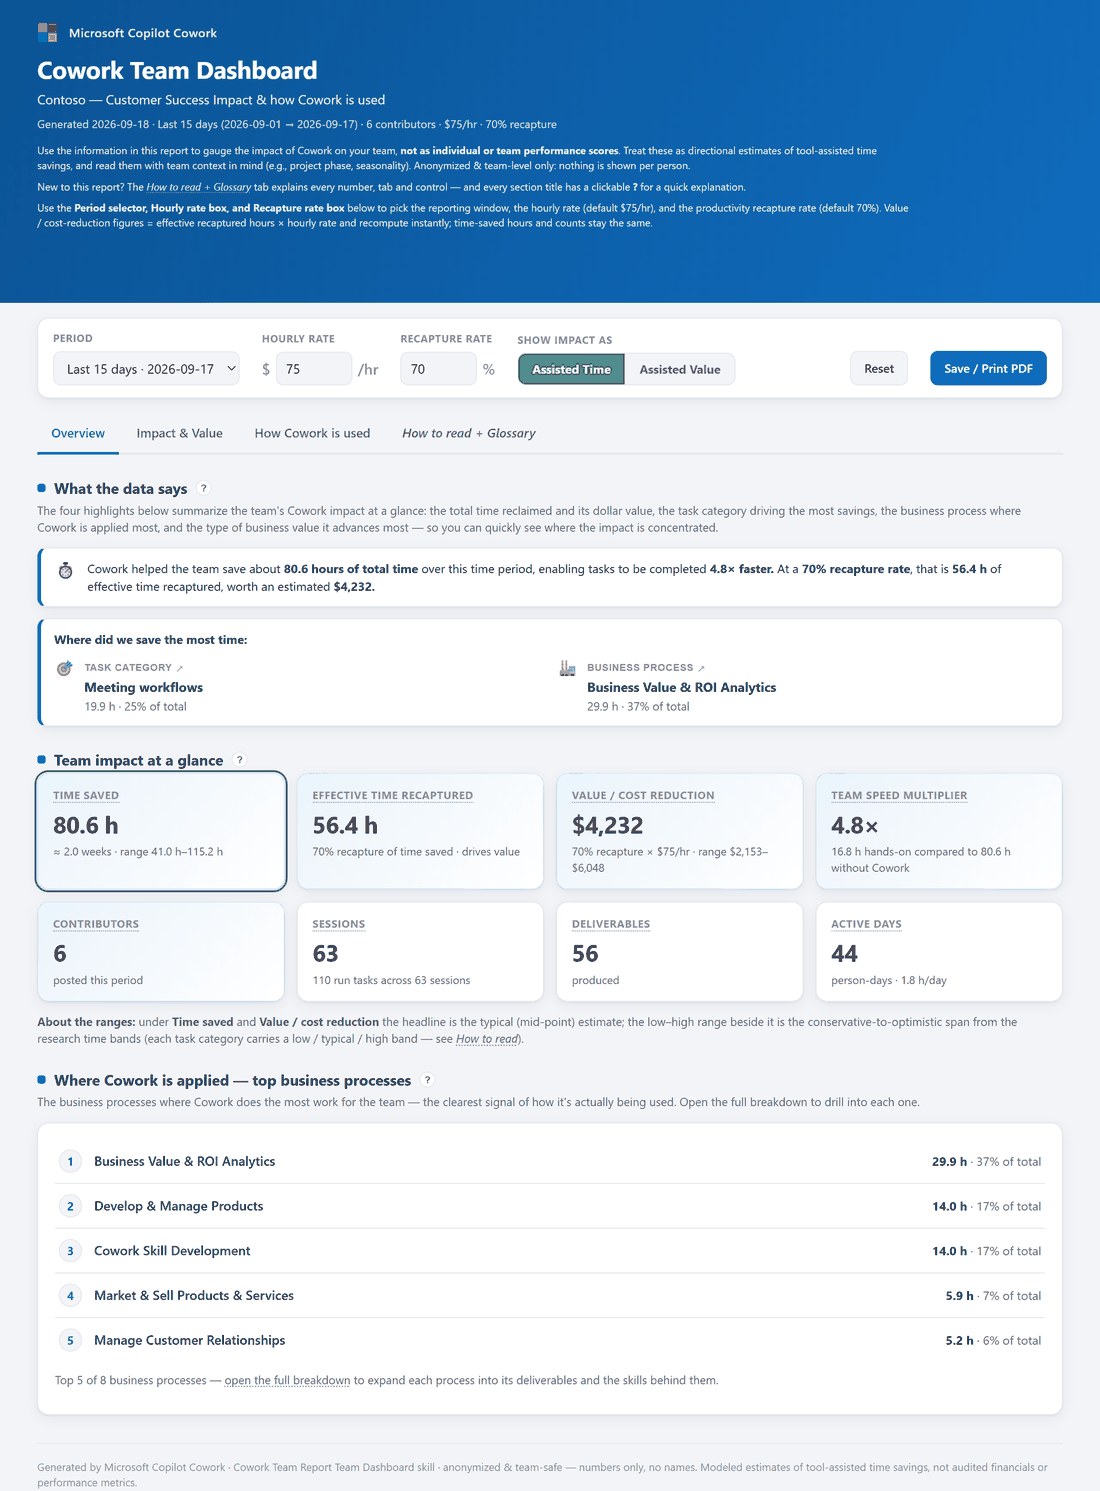Switch impact display to Assisted Time
Image resolution: width=1100 pixels, height=1491 pixels.
coord(571,369)
